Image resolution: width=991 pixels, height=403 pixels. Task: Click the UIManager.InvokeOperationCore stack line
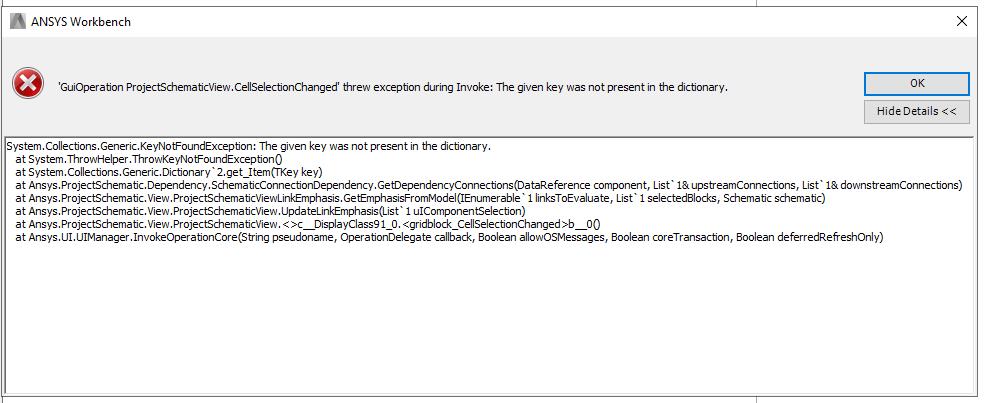[x=449, y=238]
